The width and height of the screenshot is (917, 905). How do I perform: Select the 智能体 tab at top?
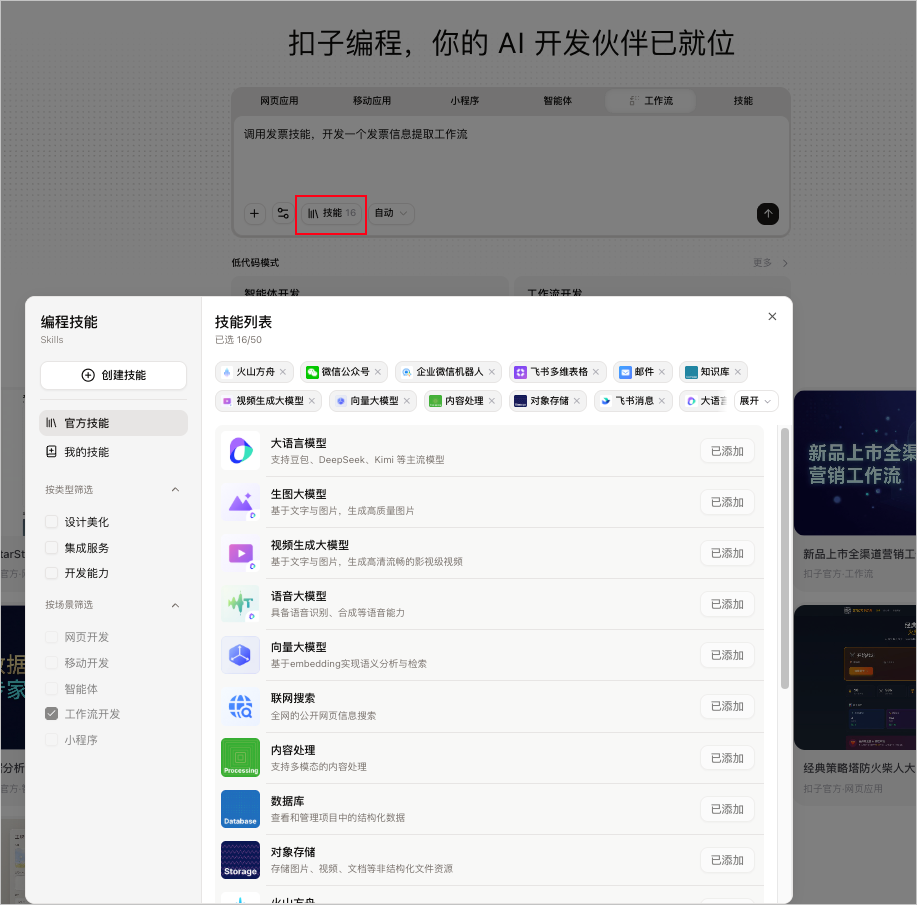tap(557, 101)
